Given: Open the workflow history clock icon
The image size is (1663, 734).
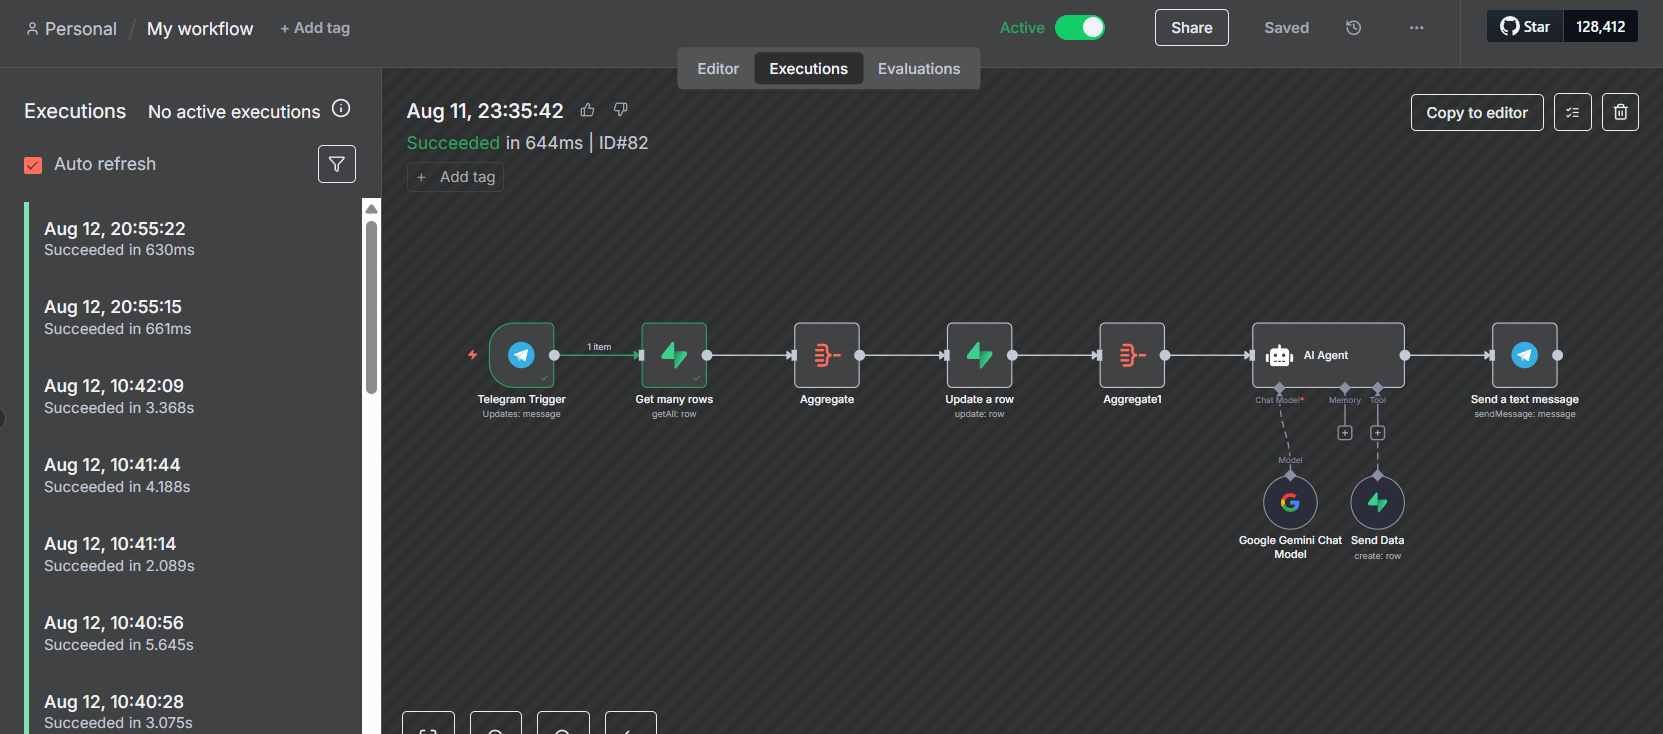Looking at the screenshot, I should click(x=1354, y=28).
